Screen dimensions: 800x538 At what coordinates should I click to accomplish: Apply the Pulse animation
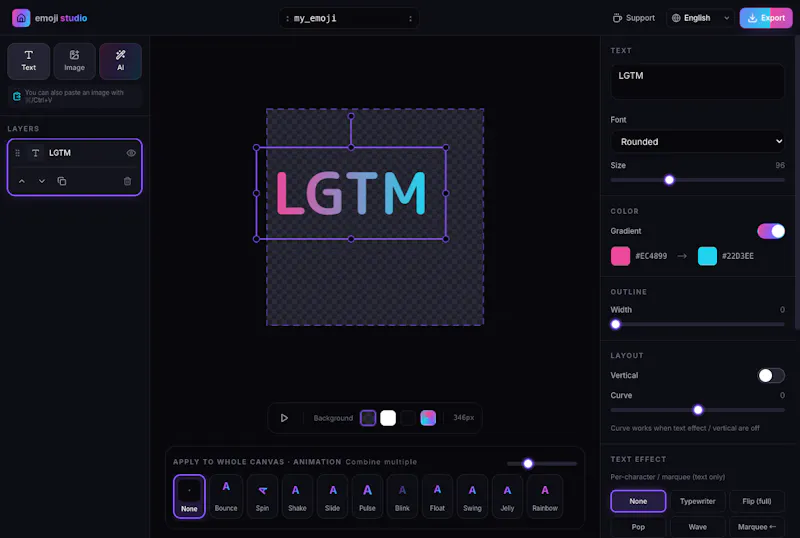367,497
